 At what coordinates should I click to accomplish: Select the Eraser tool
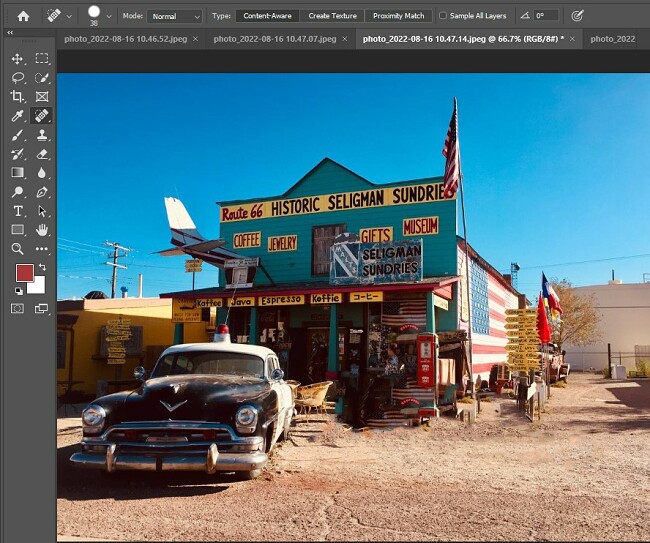[41, 154]
